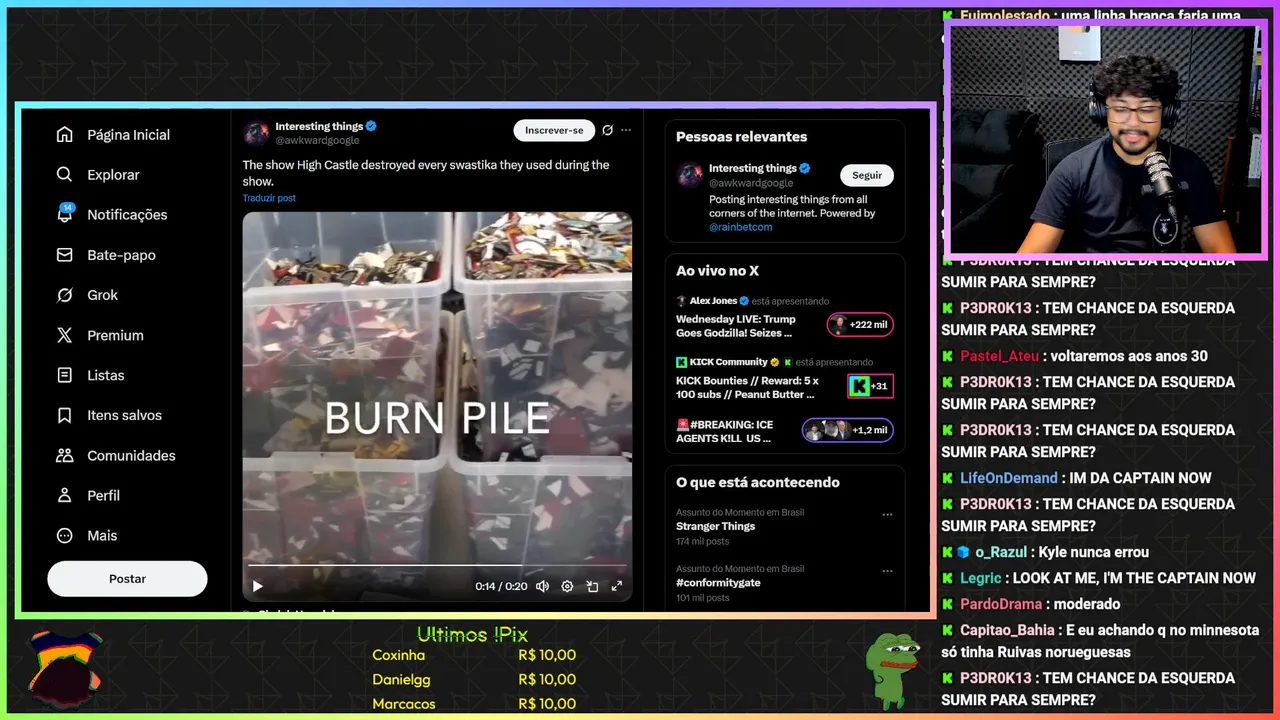Click the Seguir button for Interesting things
1280x720 pixels.
(x=867, y=175)
